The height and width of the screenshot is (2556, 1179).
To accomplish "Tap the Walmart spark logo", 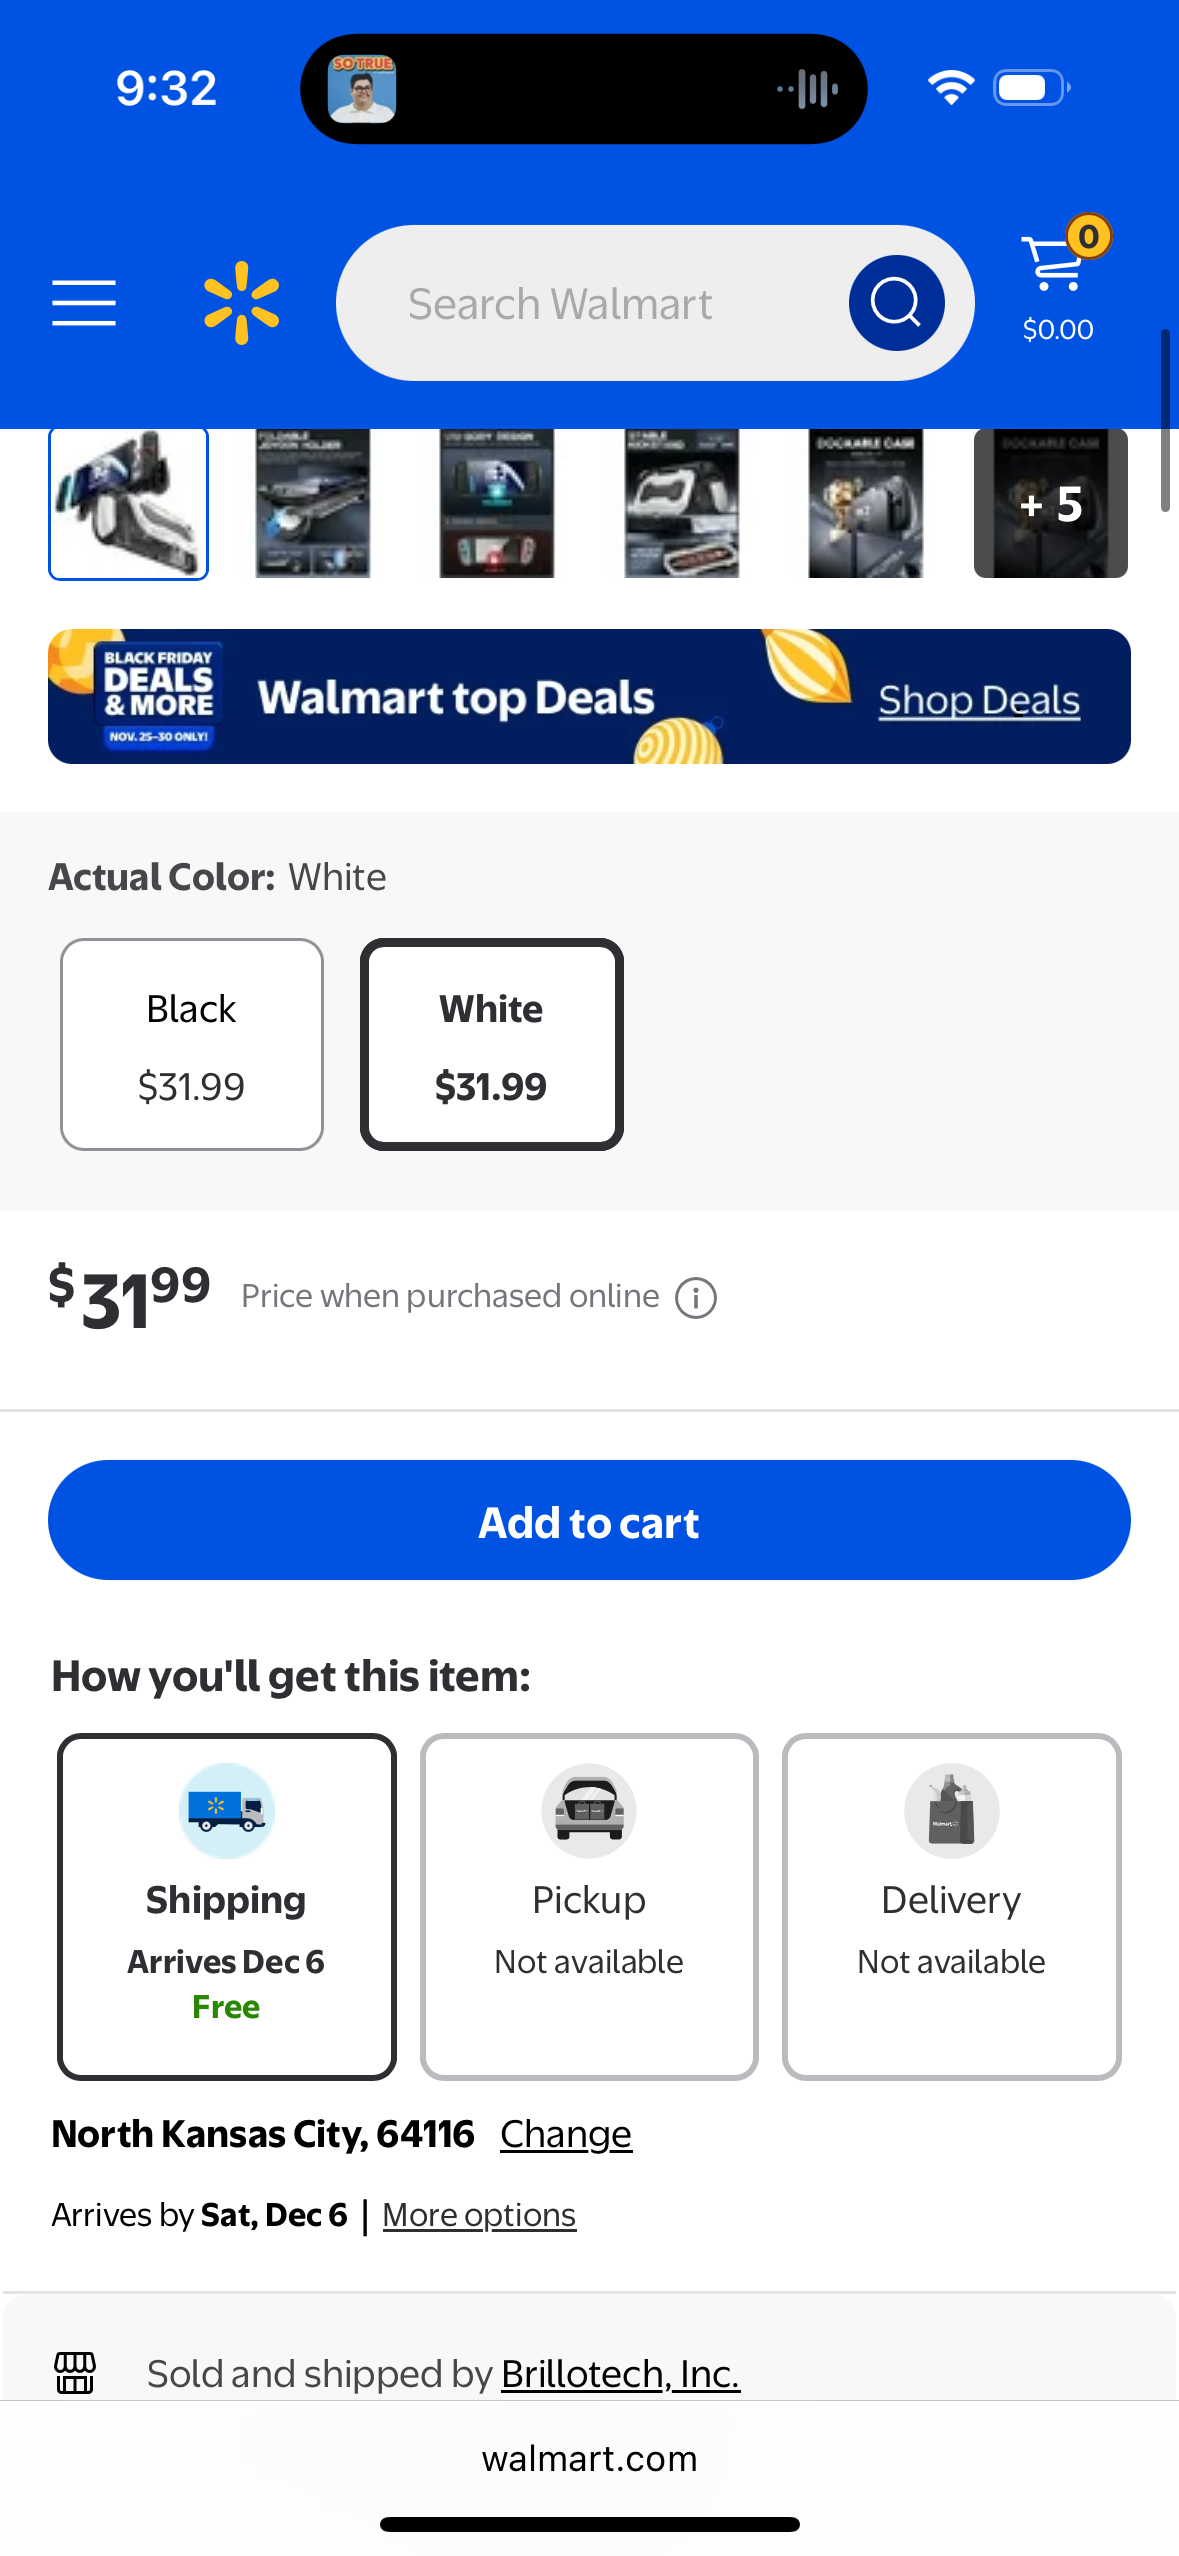I will tap(241, 303).
